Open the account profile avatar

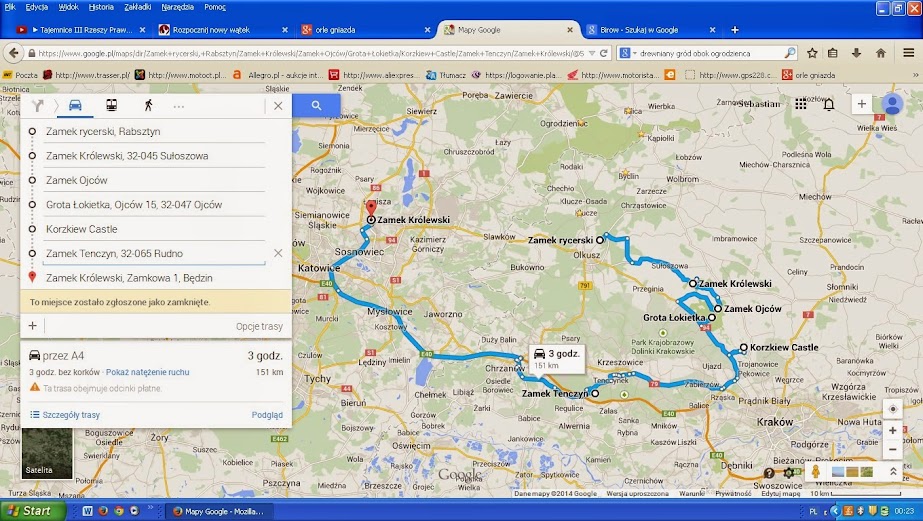[x=892, y=104]
